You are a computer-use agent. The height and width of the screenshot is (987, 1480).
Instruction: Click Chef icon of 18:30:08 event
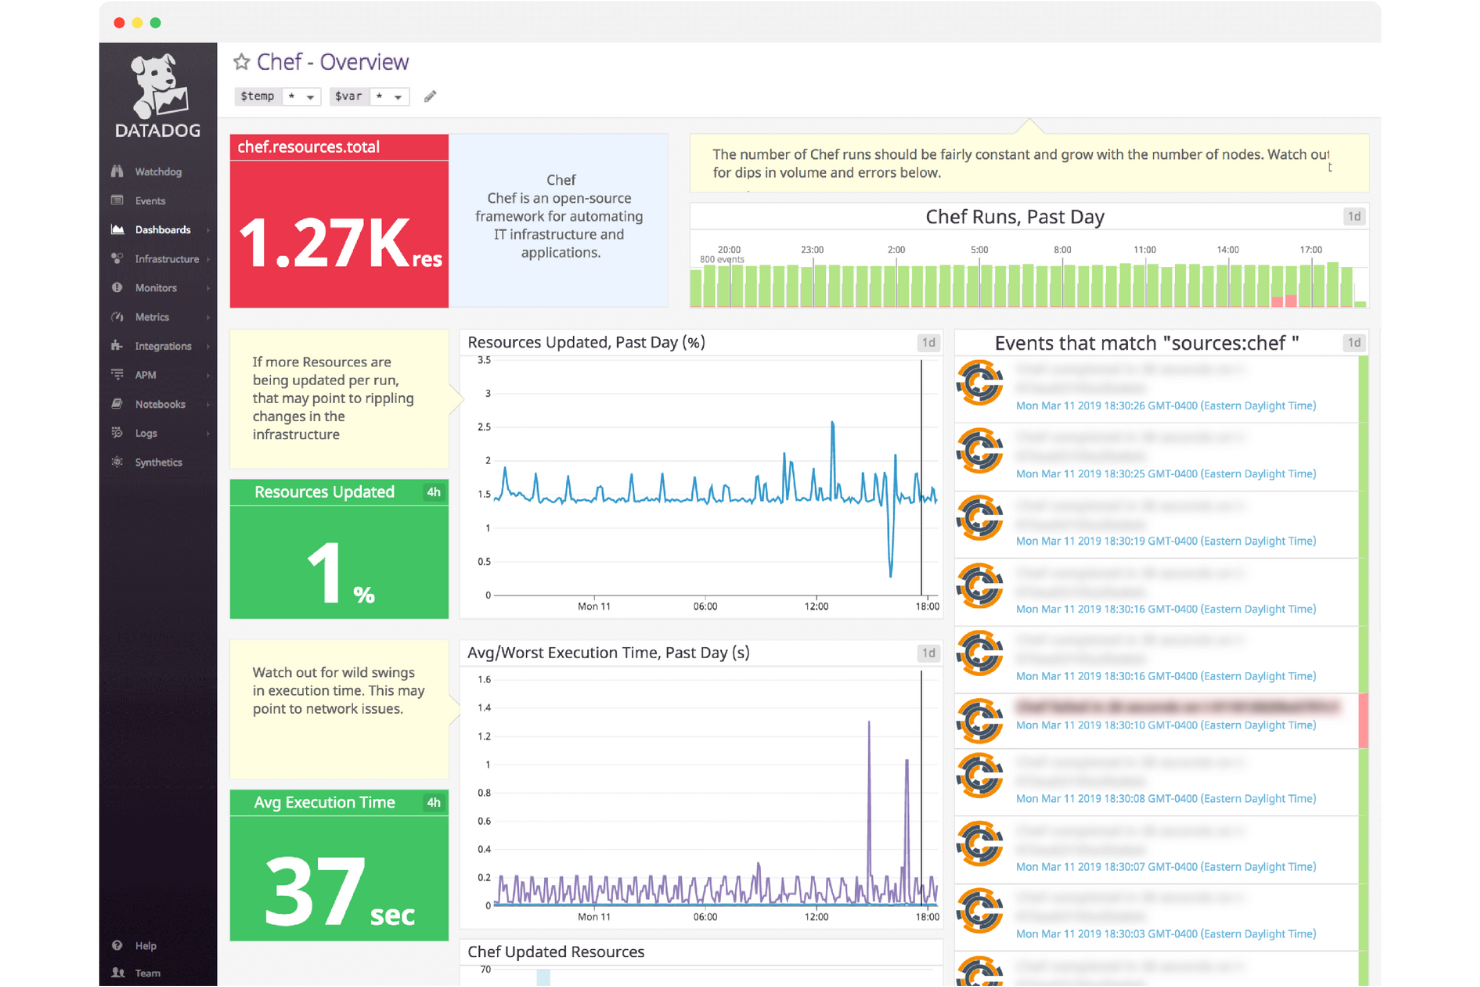(x=980, y=776)
